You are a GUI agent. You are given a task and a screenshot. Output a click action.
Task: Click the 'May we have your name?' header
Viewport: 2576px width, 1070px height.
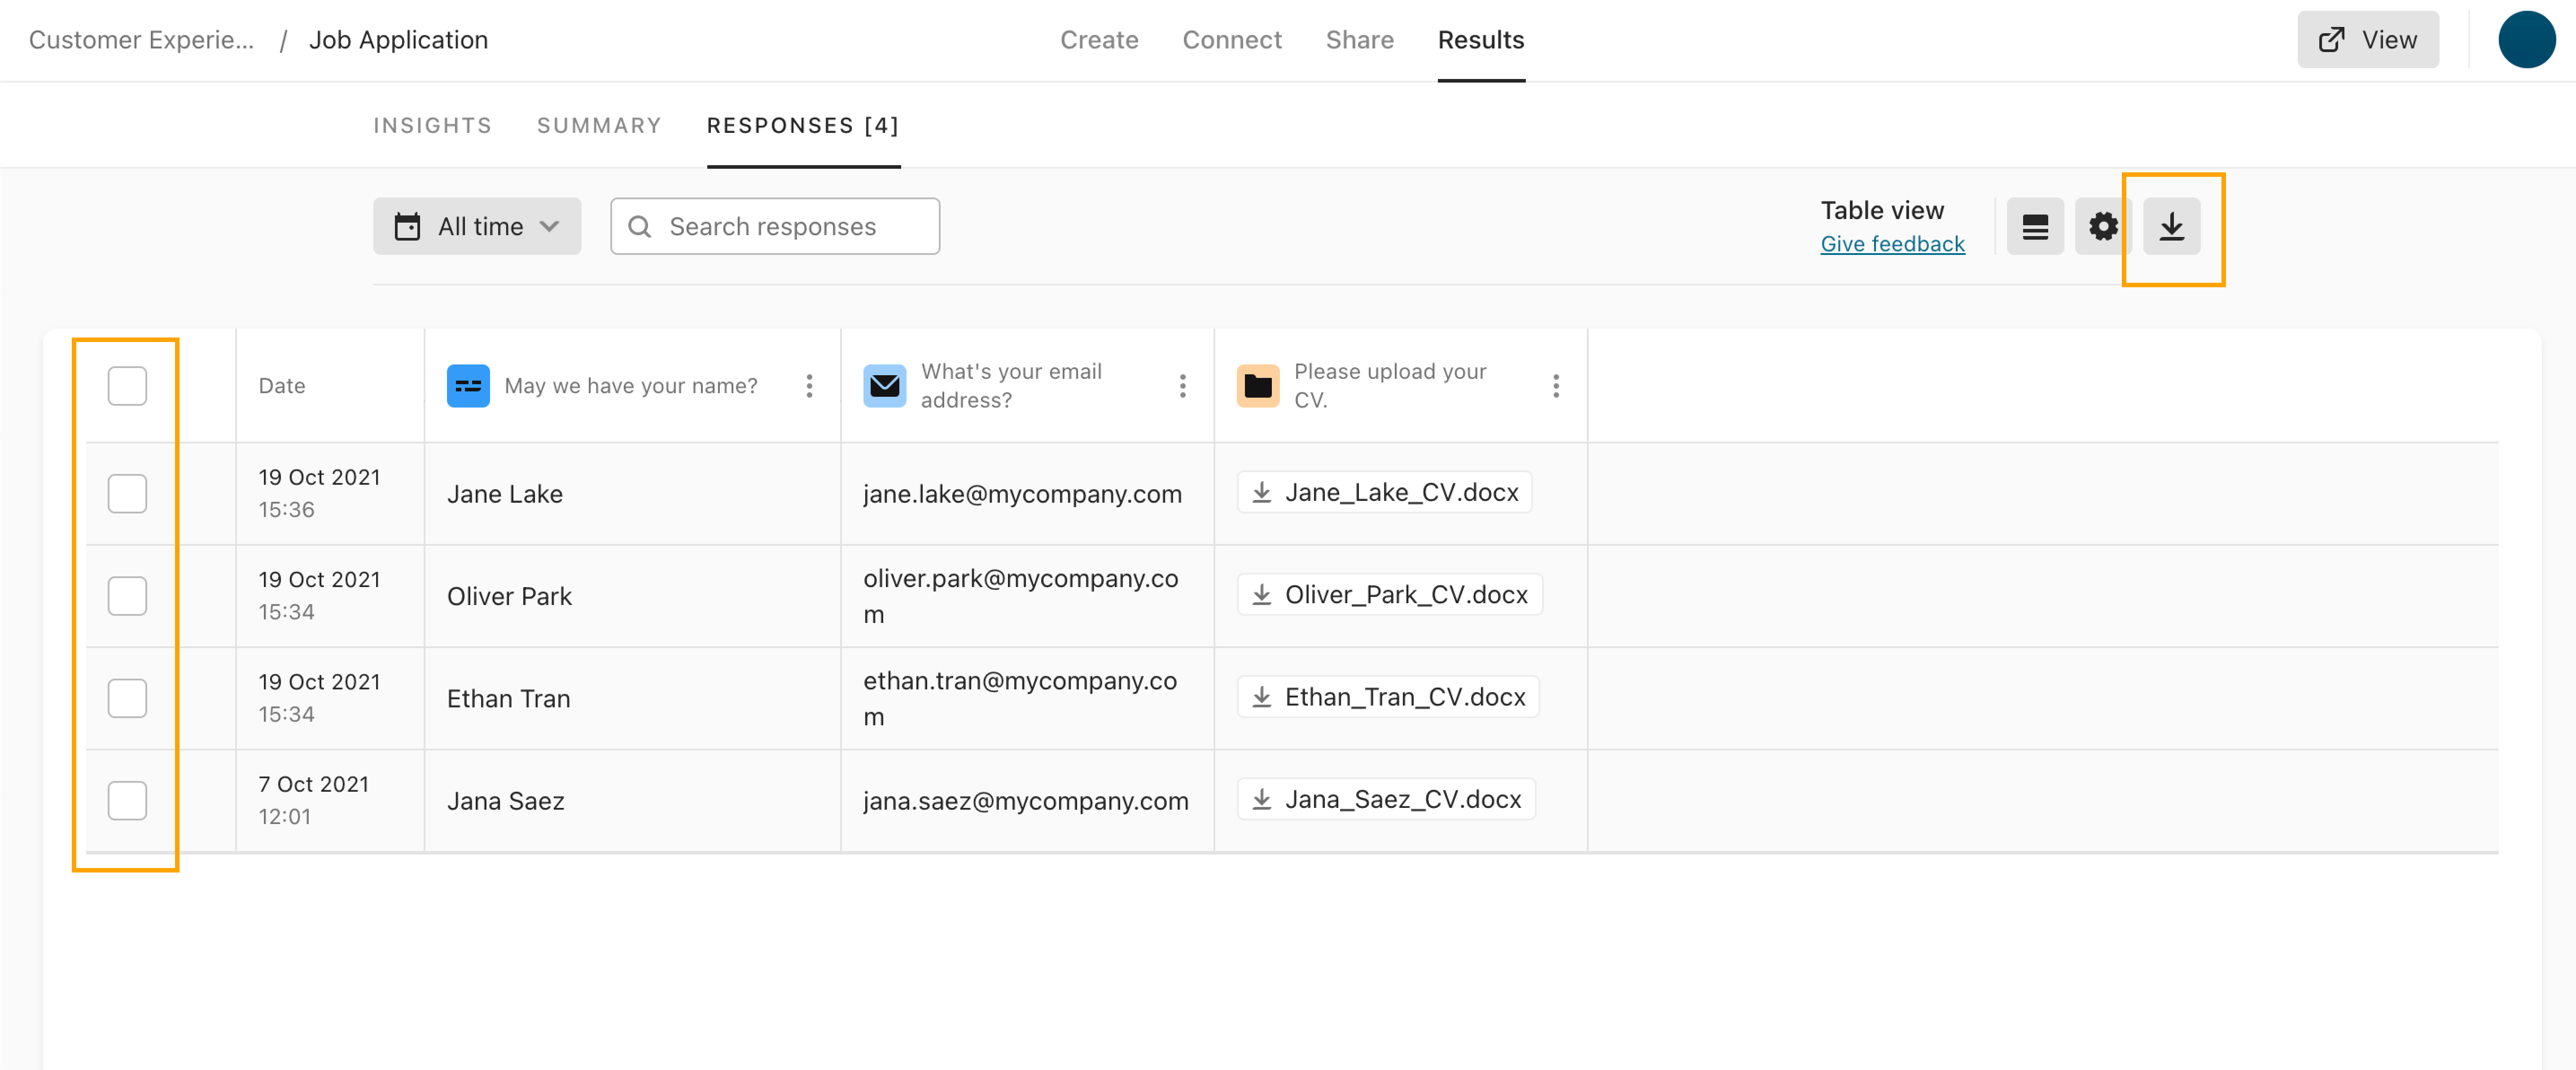[x=631, y=386]
